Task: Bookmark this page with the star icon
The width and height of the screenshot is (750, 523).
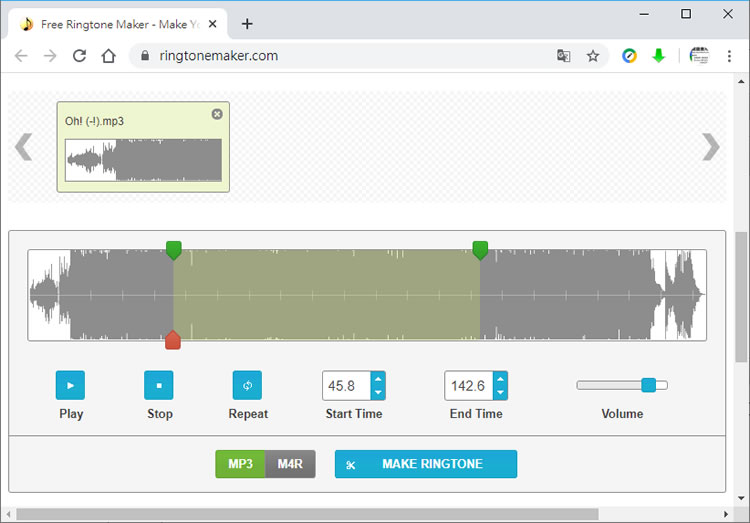Action: tap(593, 56)
